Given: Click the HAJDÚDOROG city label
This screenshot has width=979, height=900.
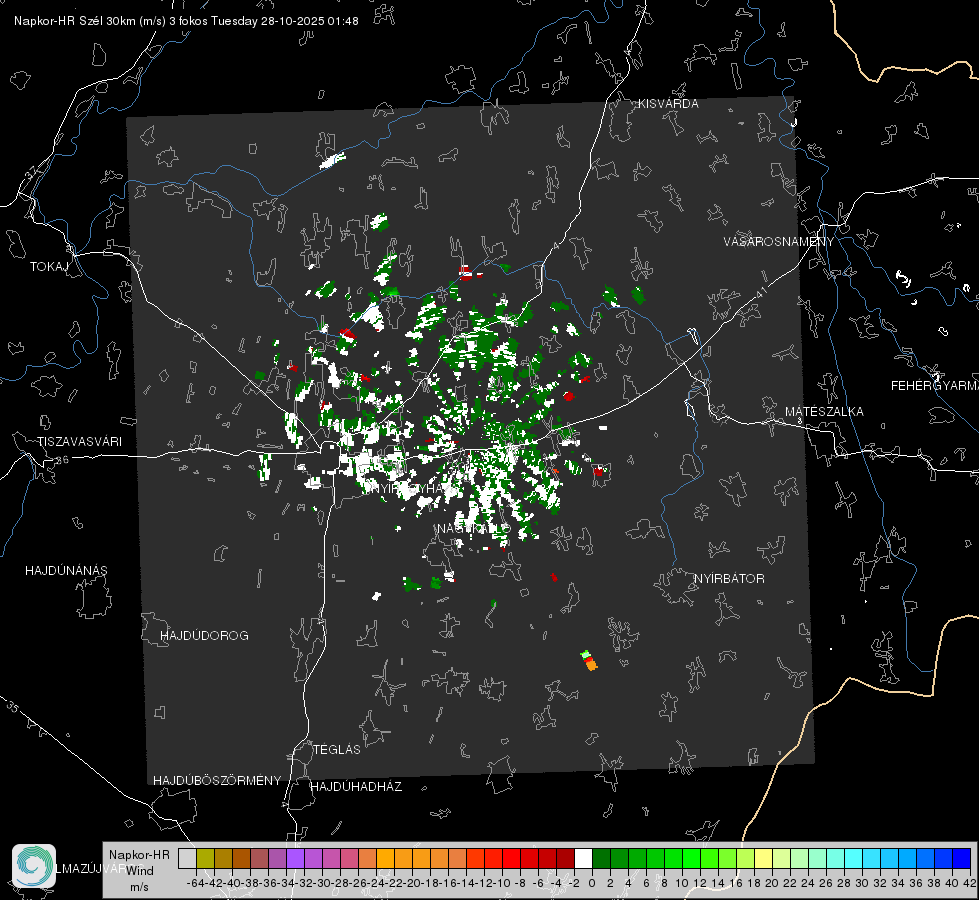Looking at the screenshot, I should pyautogui.click(x=204, y=636).
